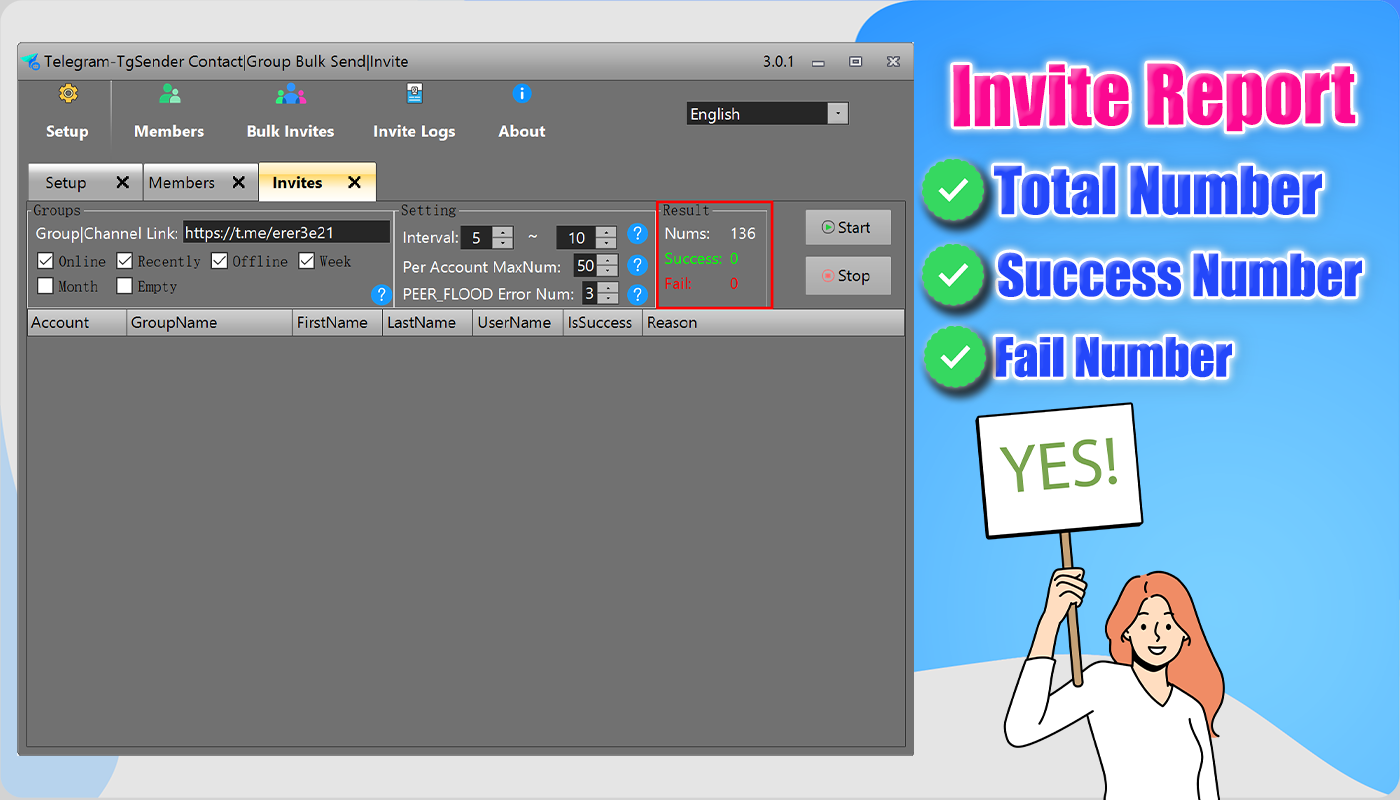Click help icon in the Groups panel
1400x800 pixels.
point(380,294)
